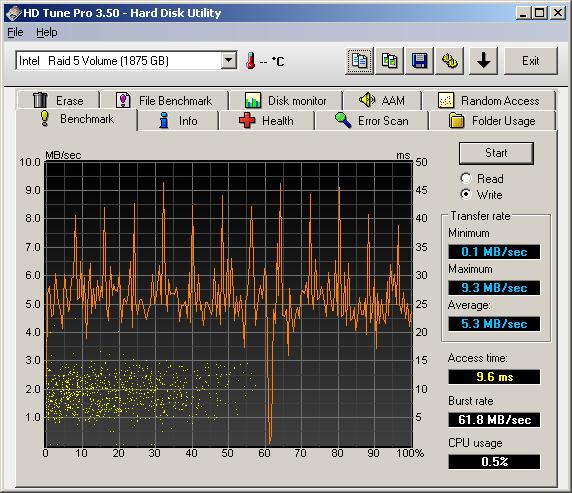572x493 pixels.
Task: Start the benchmark test
Action: pyautogui.click(x=496, y=153)
